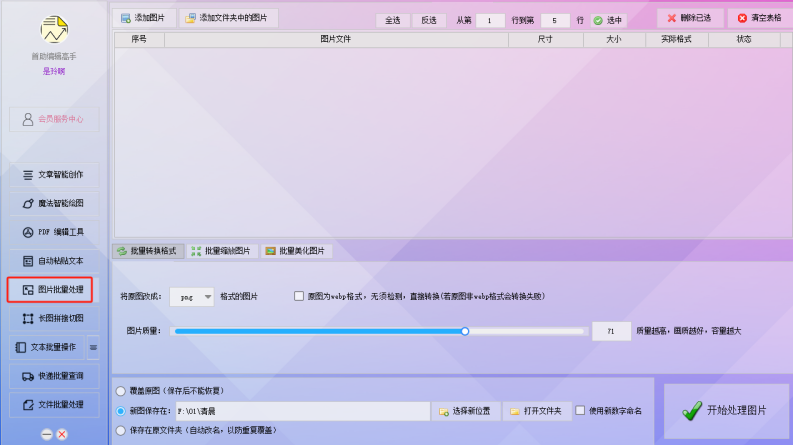This screenshot has width=794, height=445.
Task: Click the 文本批量操作 document icon
Action: [20, 347]
